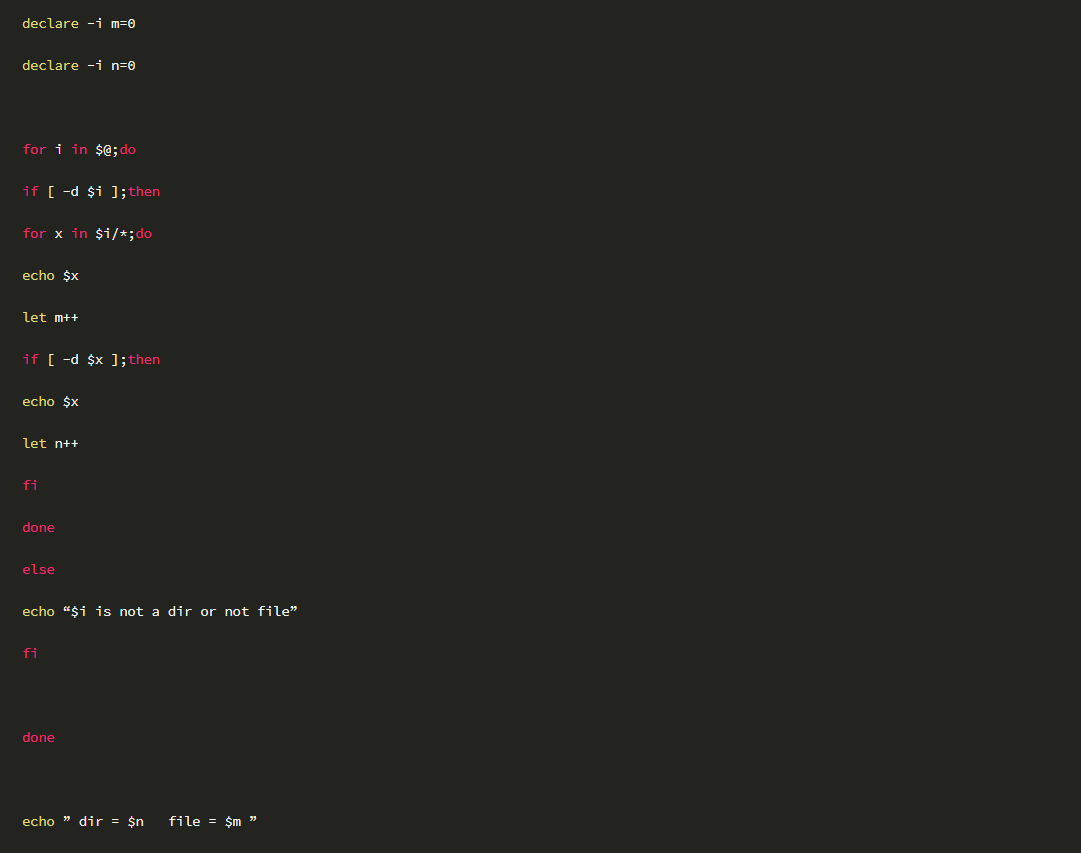Click the 'else' keyword
Viewport: 1081px width, 853px height.
[x=39, y=570]
